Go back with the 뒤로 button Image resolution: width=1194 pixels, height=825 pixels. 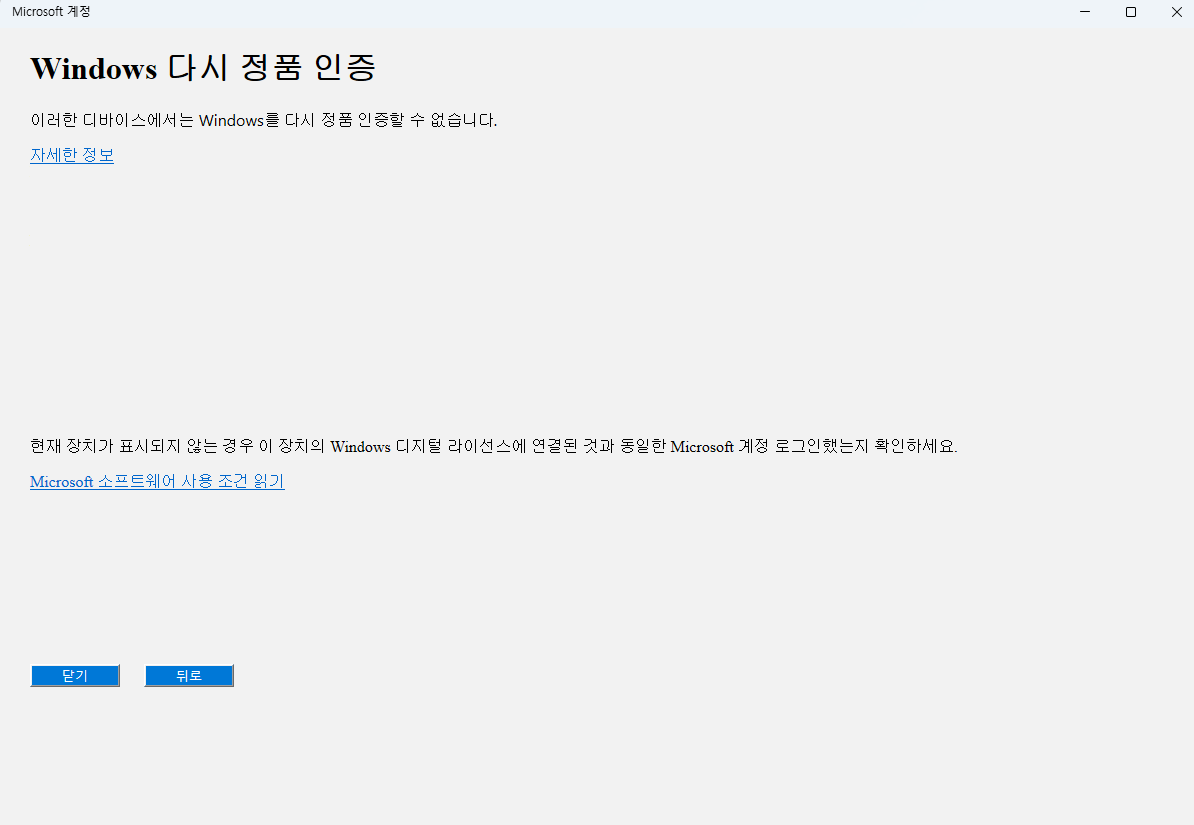coord(189,676)
